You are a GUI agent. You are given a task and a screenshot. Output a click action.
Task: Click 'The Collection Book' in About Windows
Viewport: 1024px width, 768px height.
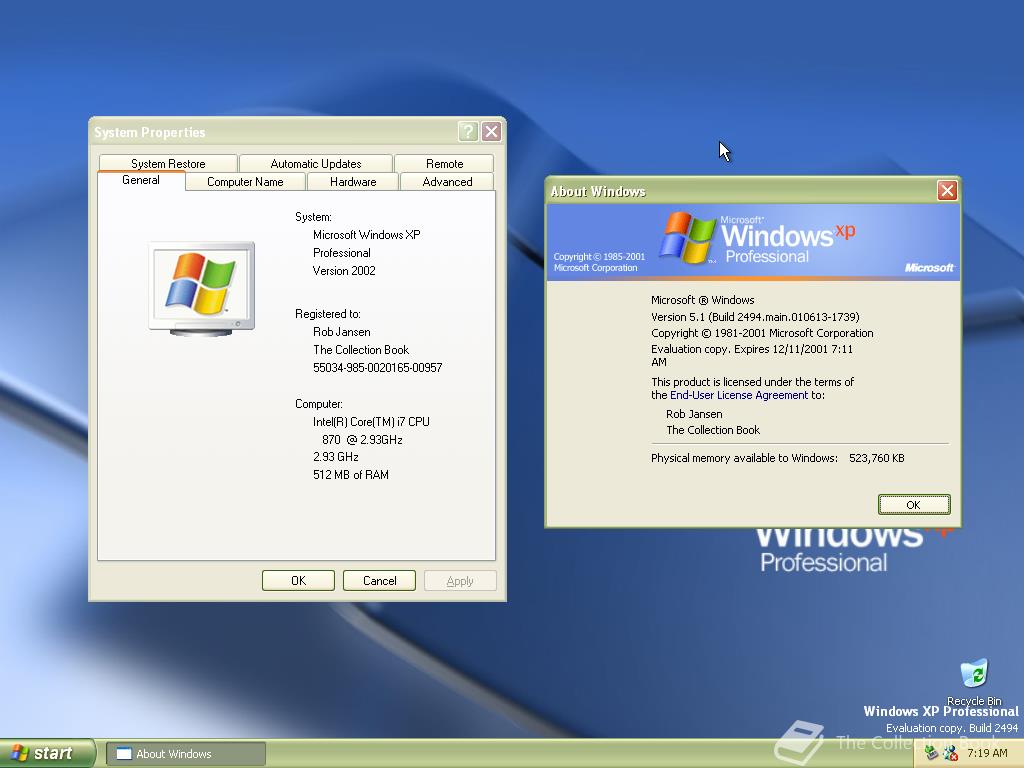point(713,430)
